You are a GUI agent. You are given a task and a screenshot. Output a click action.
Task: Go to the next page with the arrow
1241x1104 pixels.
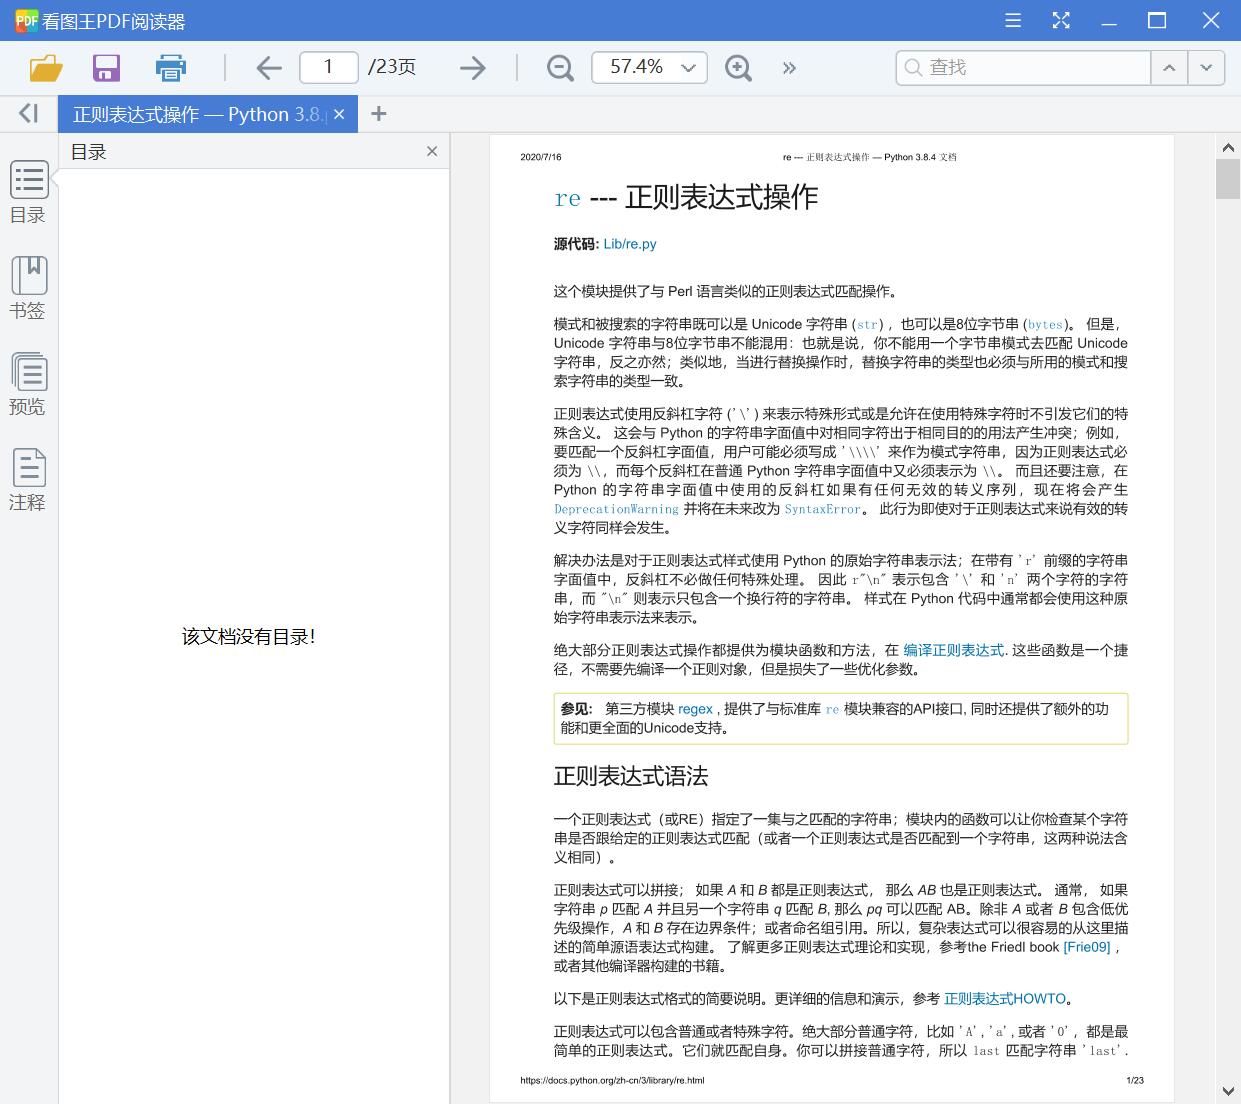click(x=472, y=67)
